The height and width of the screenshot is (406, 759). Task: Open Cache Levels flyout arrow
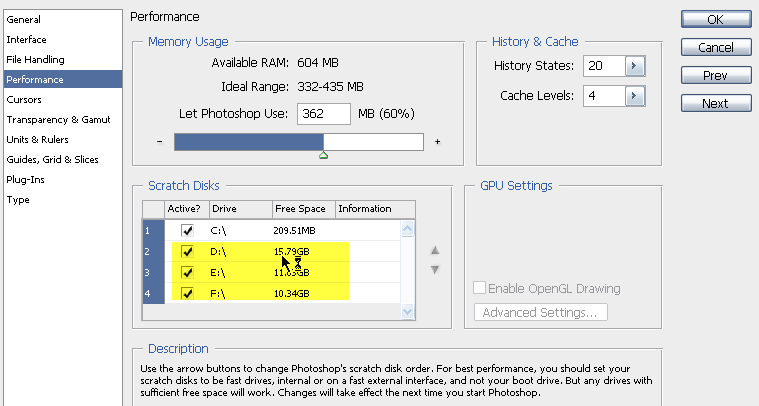pos(635,96)
